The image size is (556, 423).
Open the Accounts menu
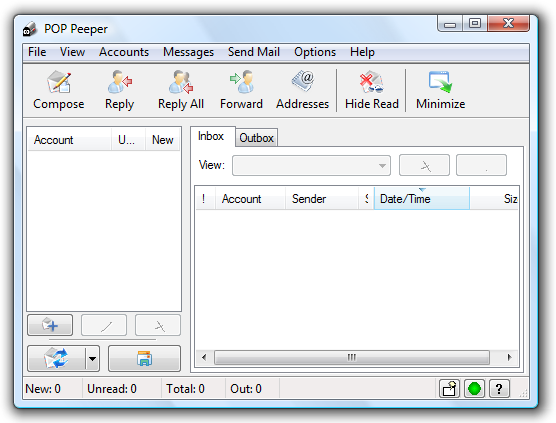(x=124, y=52)
